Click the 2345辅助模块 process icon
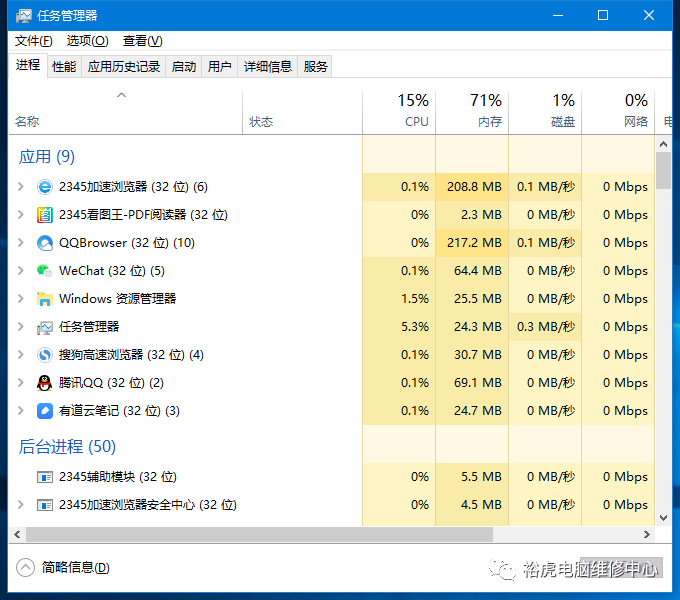This screenshot has height=600, width=680. click(x=45, y=477)
